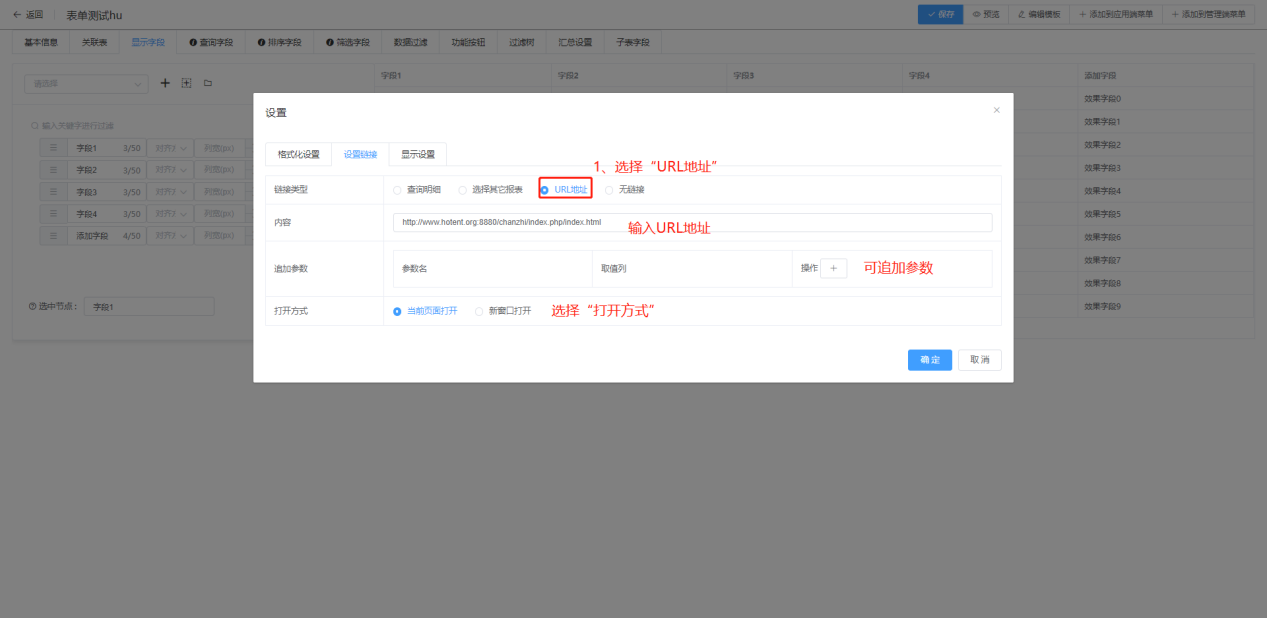Click the plus icon to add parameter row
Screen dimensions: 1267x618
833,268
